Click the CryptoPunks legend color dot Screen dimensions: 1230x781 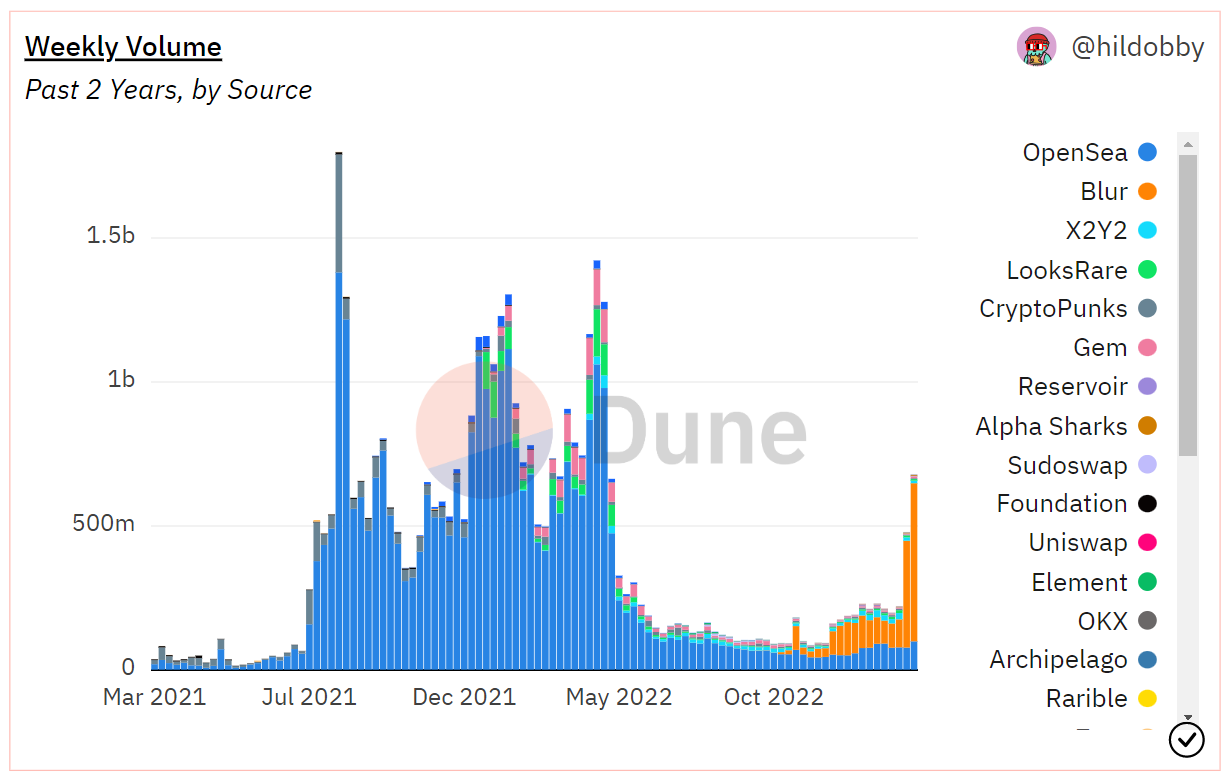(x=1147, y=309)
